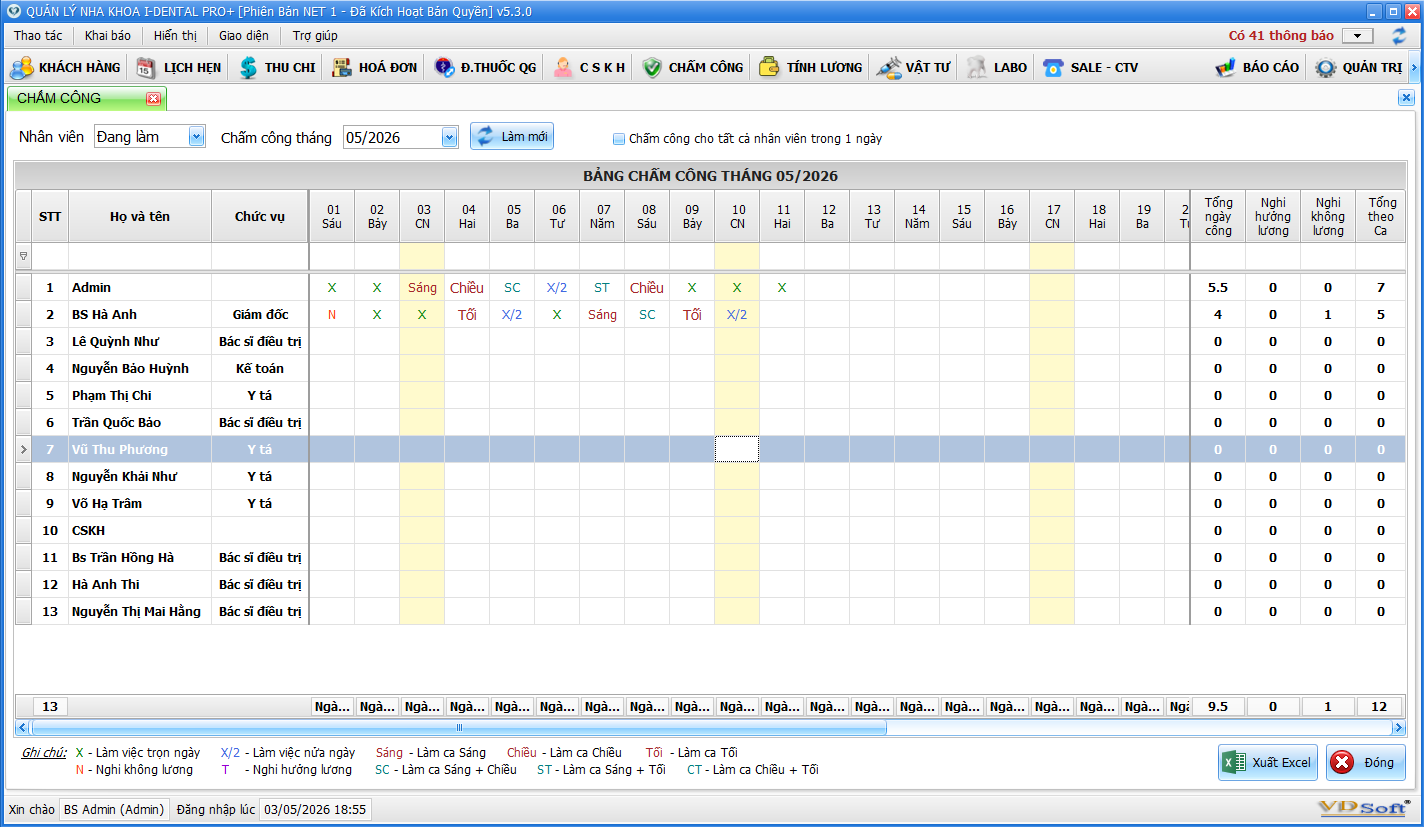Screen dimensions: 1424x827
Task: Click the filter box under Chức vụ
Action: tap(260, 256)
